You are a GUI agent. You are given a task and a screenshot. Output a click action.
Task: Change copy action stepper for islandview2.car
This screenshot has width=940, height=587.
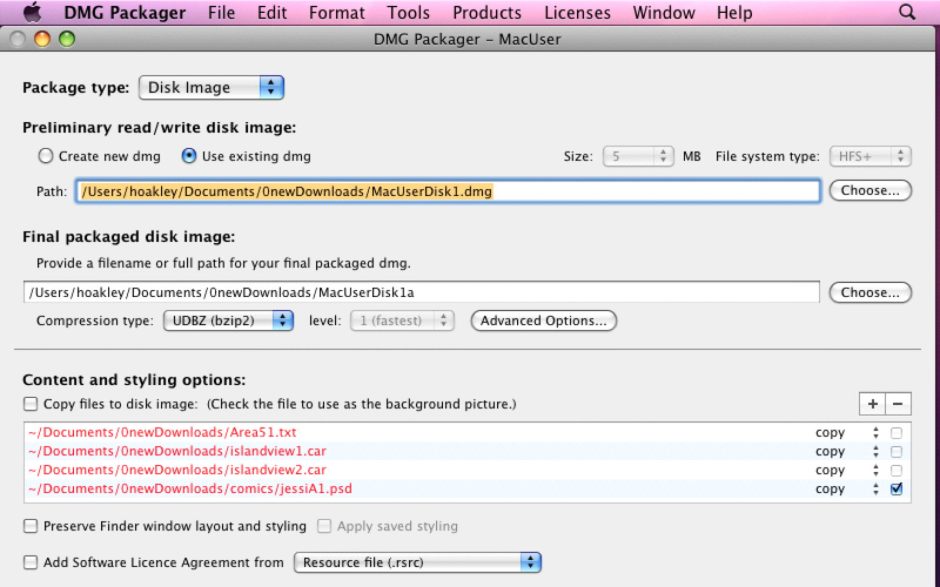click(876, 471)
